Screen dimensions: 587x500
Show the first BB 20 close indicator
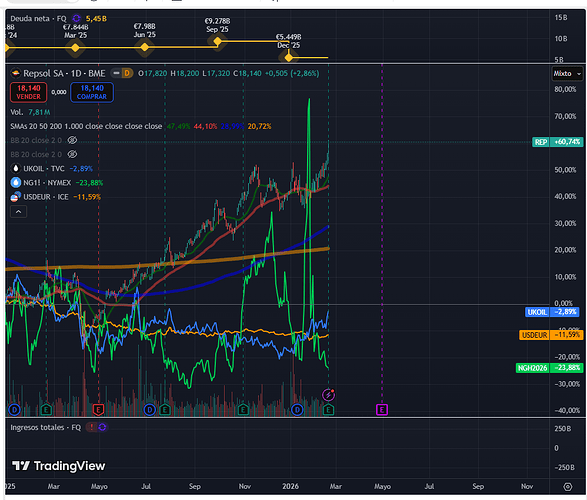[x=72, y=140]
